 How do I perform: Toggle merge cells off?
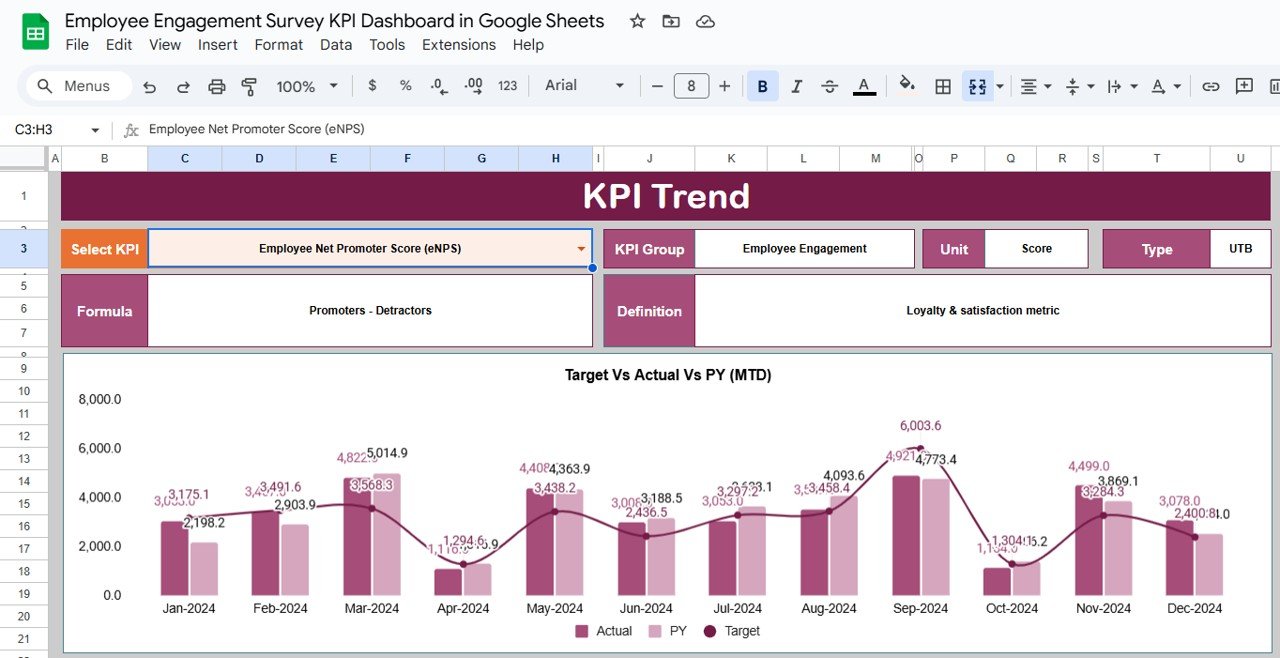point(977,86)
